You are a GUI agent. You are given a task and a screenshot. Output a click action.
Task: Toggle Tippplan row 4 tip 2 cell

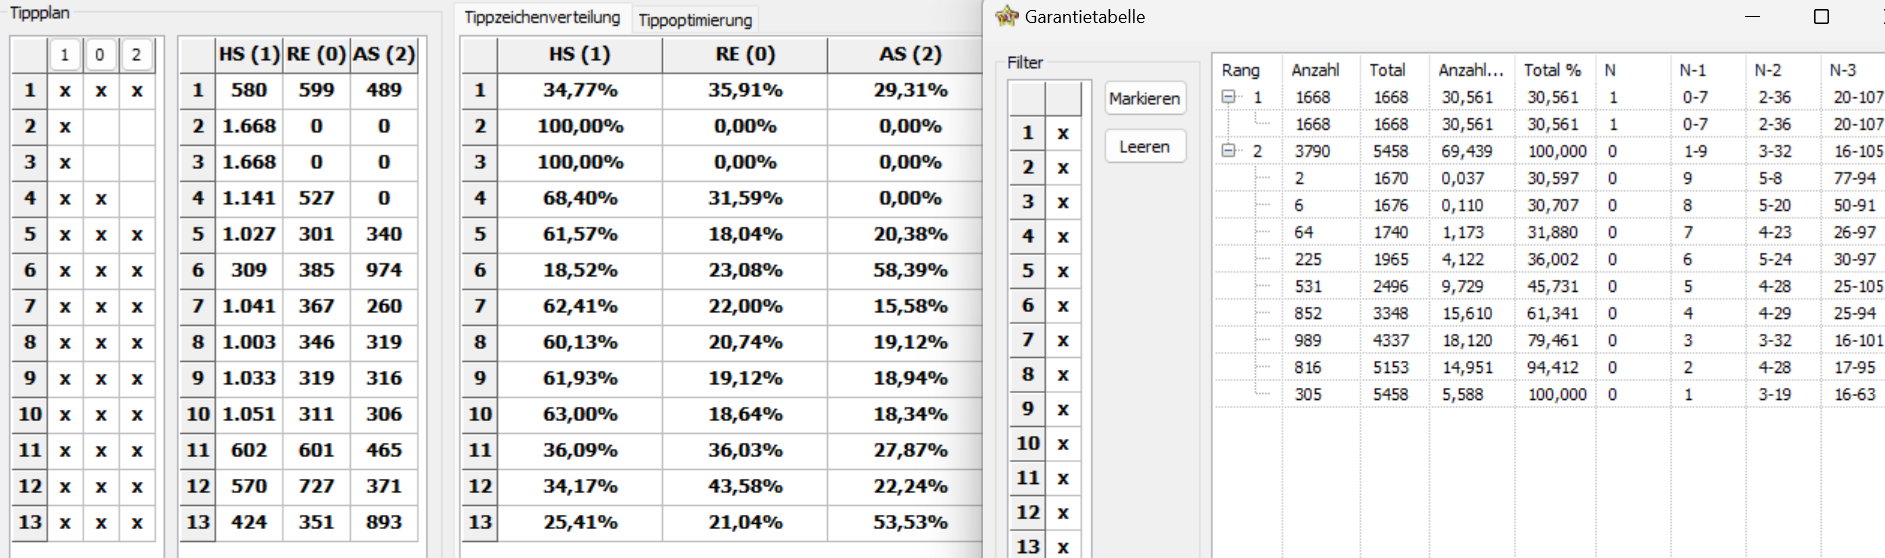point(137,199)
